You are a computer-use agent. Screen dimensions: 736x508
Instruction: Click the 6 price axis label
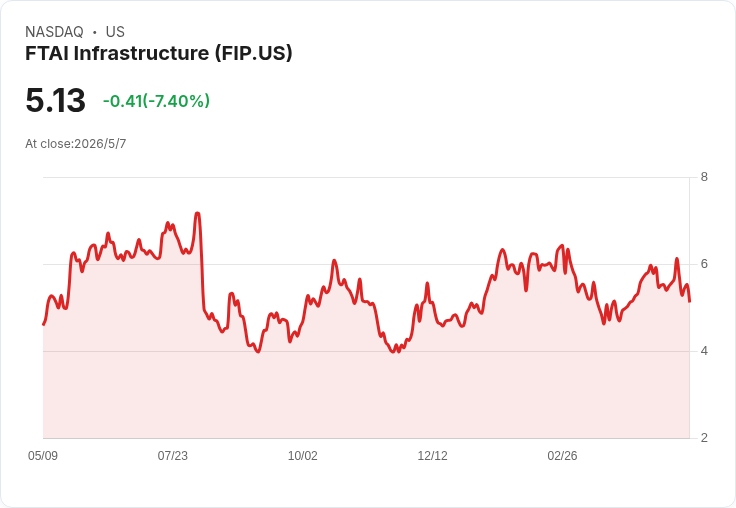(x=704, y=264)
